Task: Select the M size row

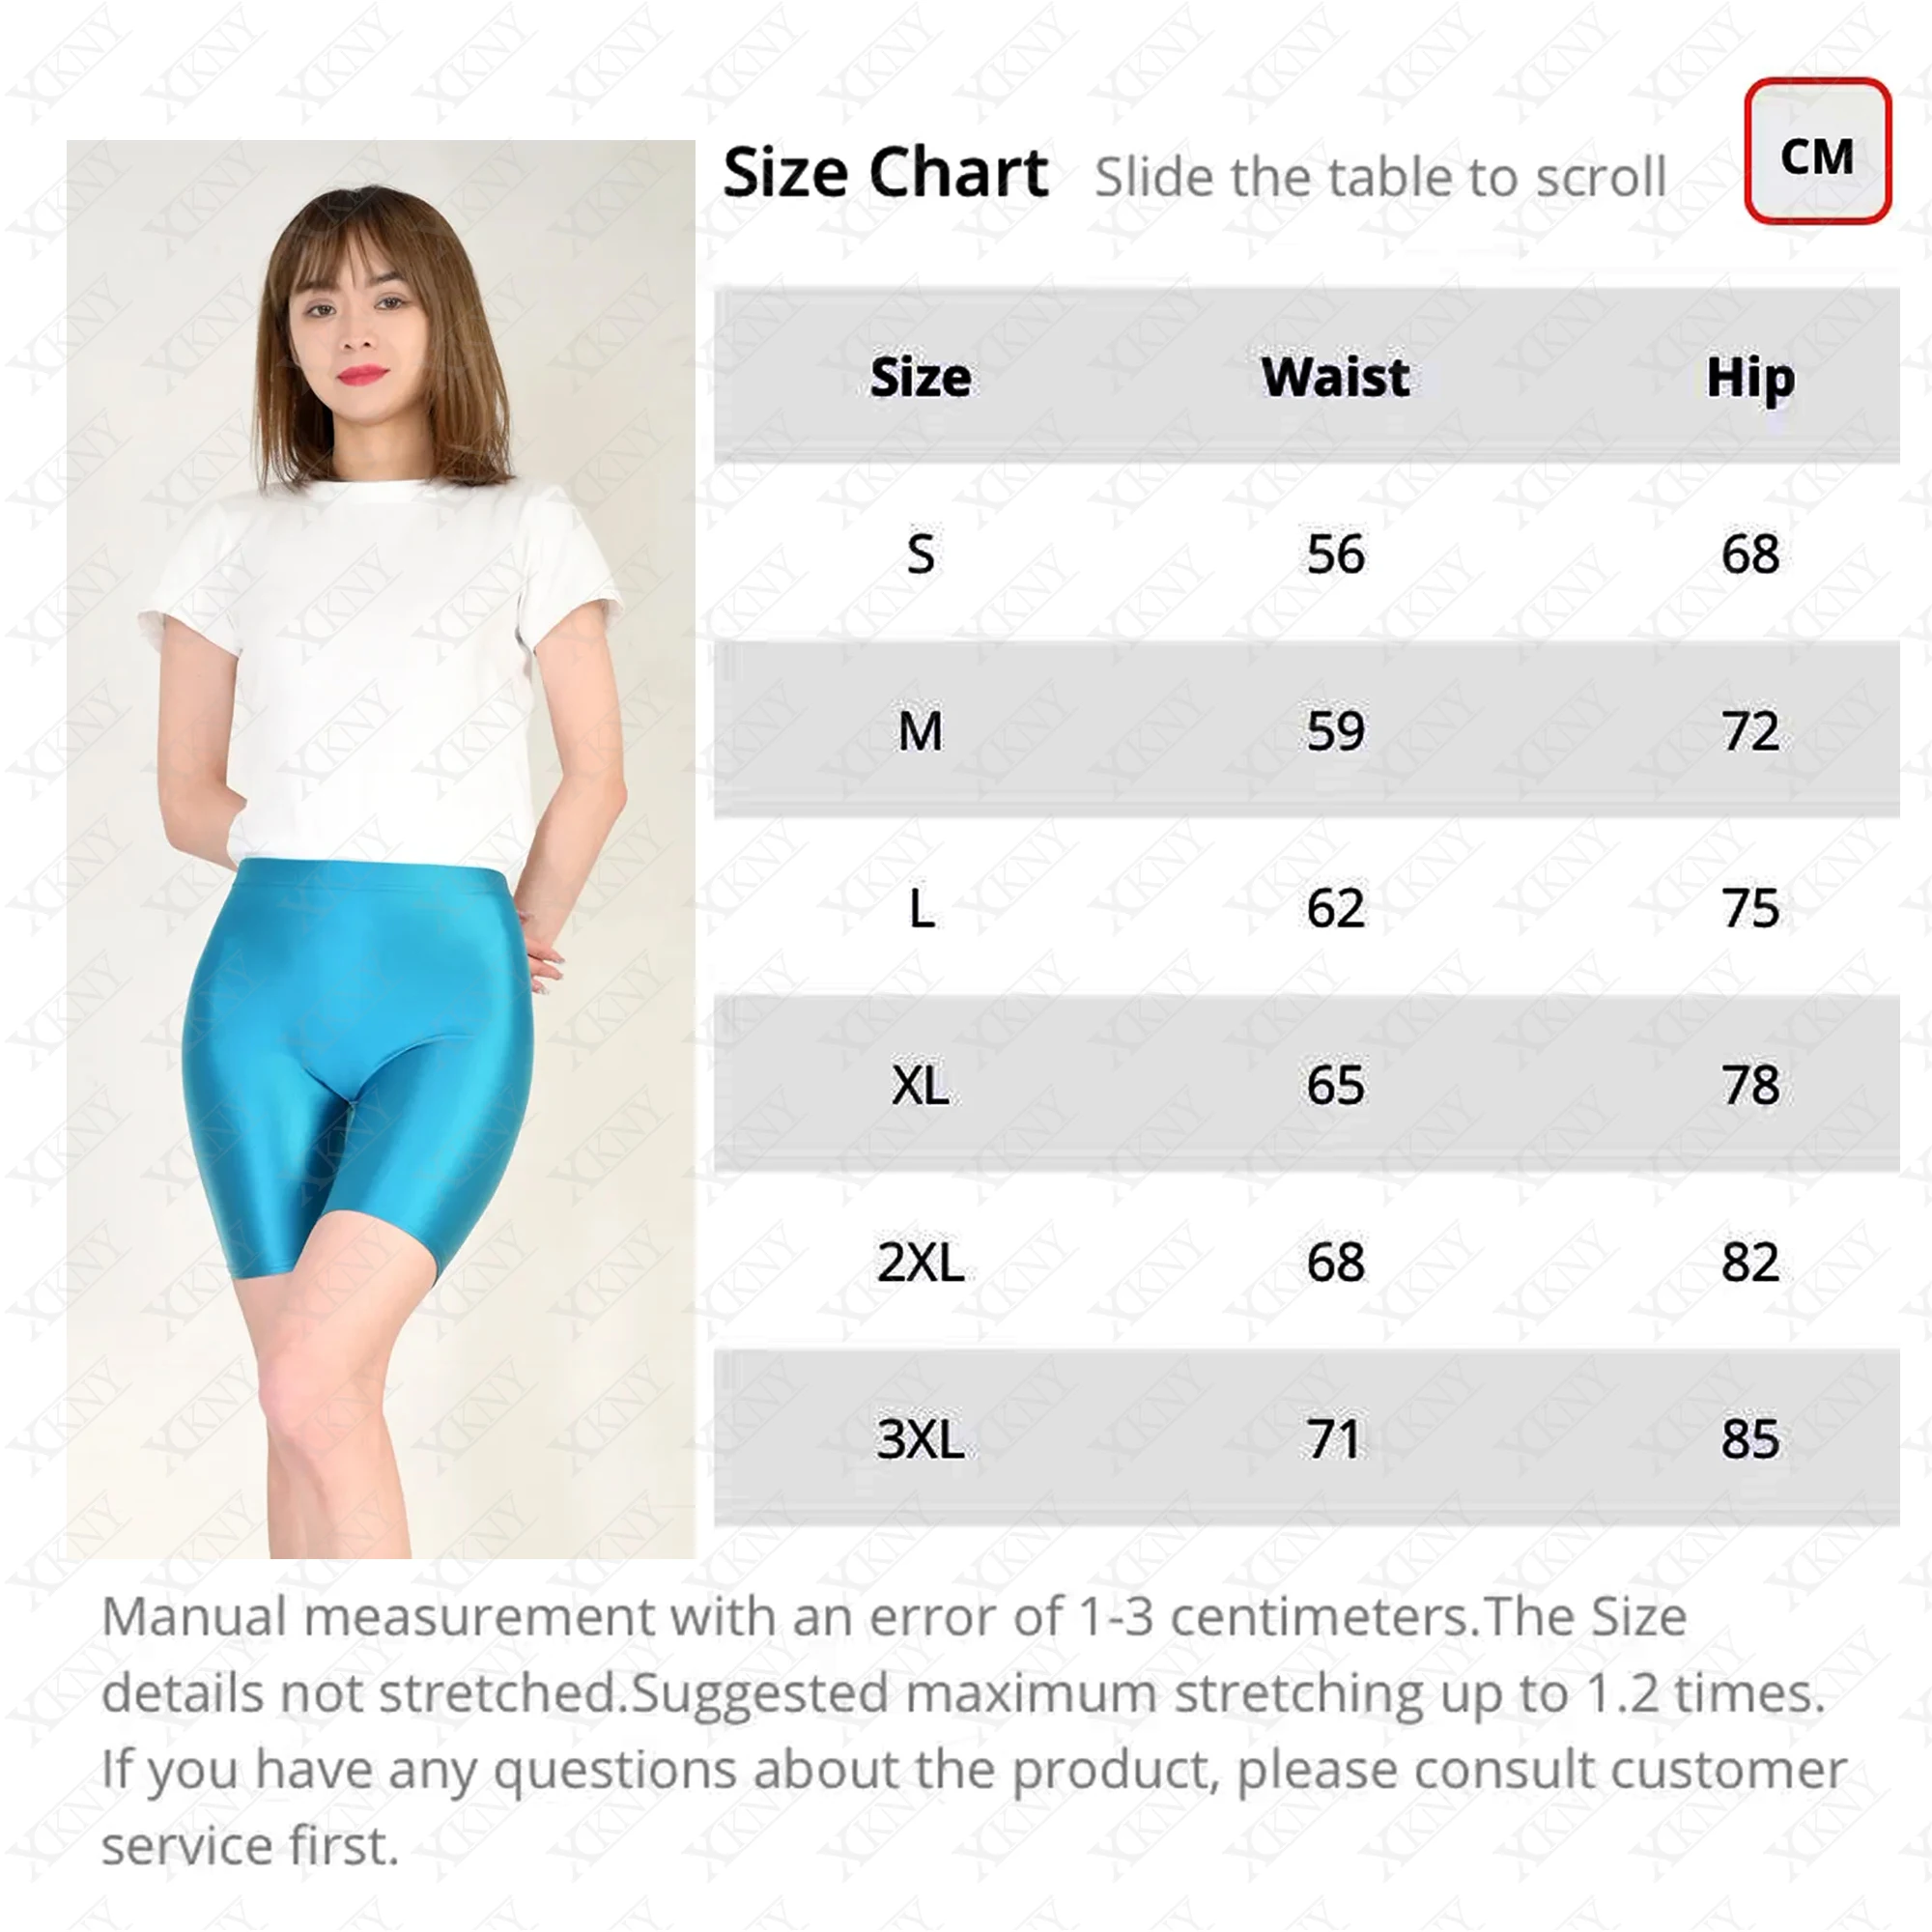Action: tap(1307, 730)
